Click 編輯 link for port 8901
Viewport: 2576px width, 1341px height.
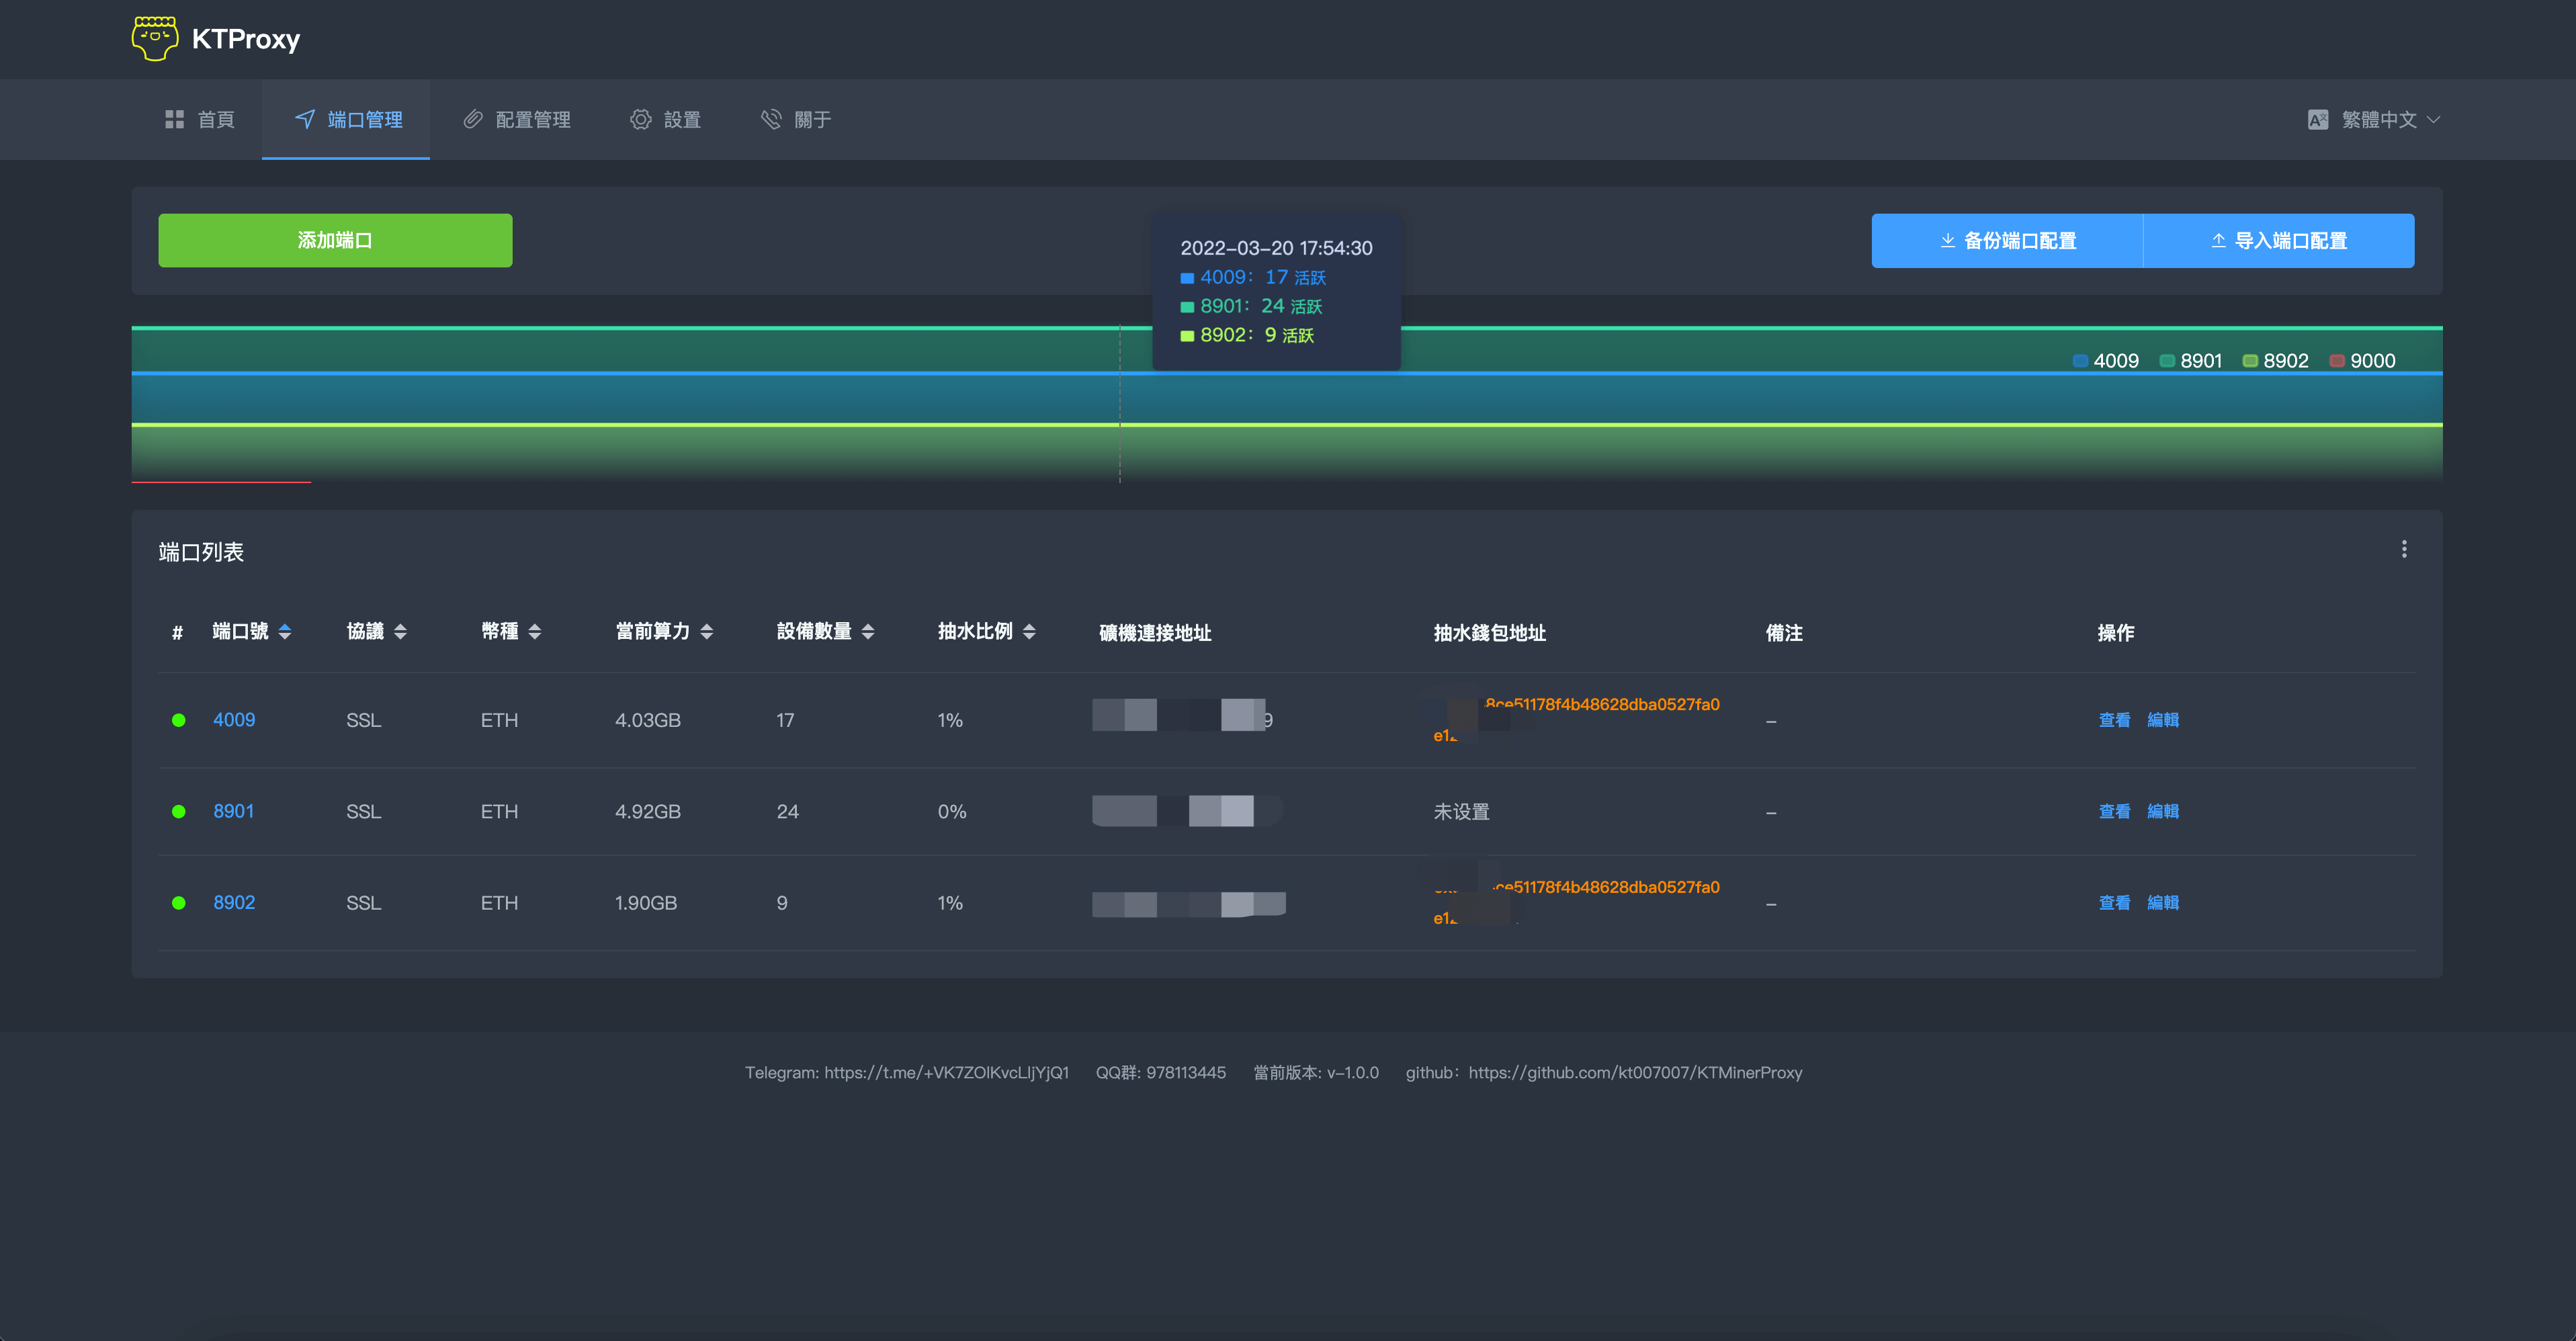(x=2163, y=811)
